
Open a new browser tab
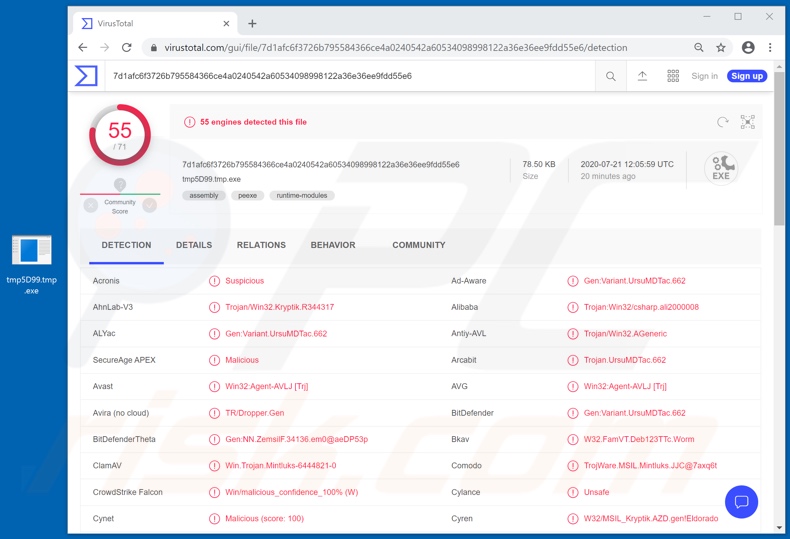252,23
